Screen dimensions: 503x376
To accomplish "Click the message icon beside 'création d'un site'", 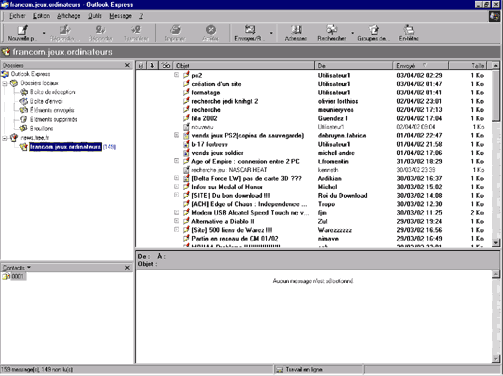I will pos(186,84).
